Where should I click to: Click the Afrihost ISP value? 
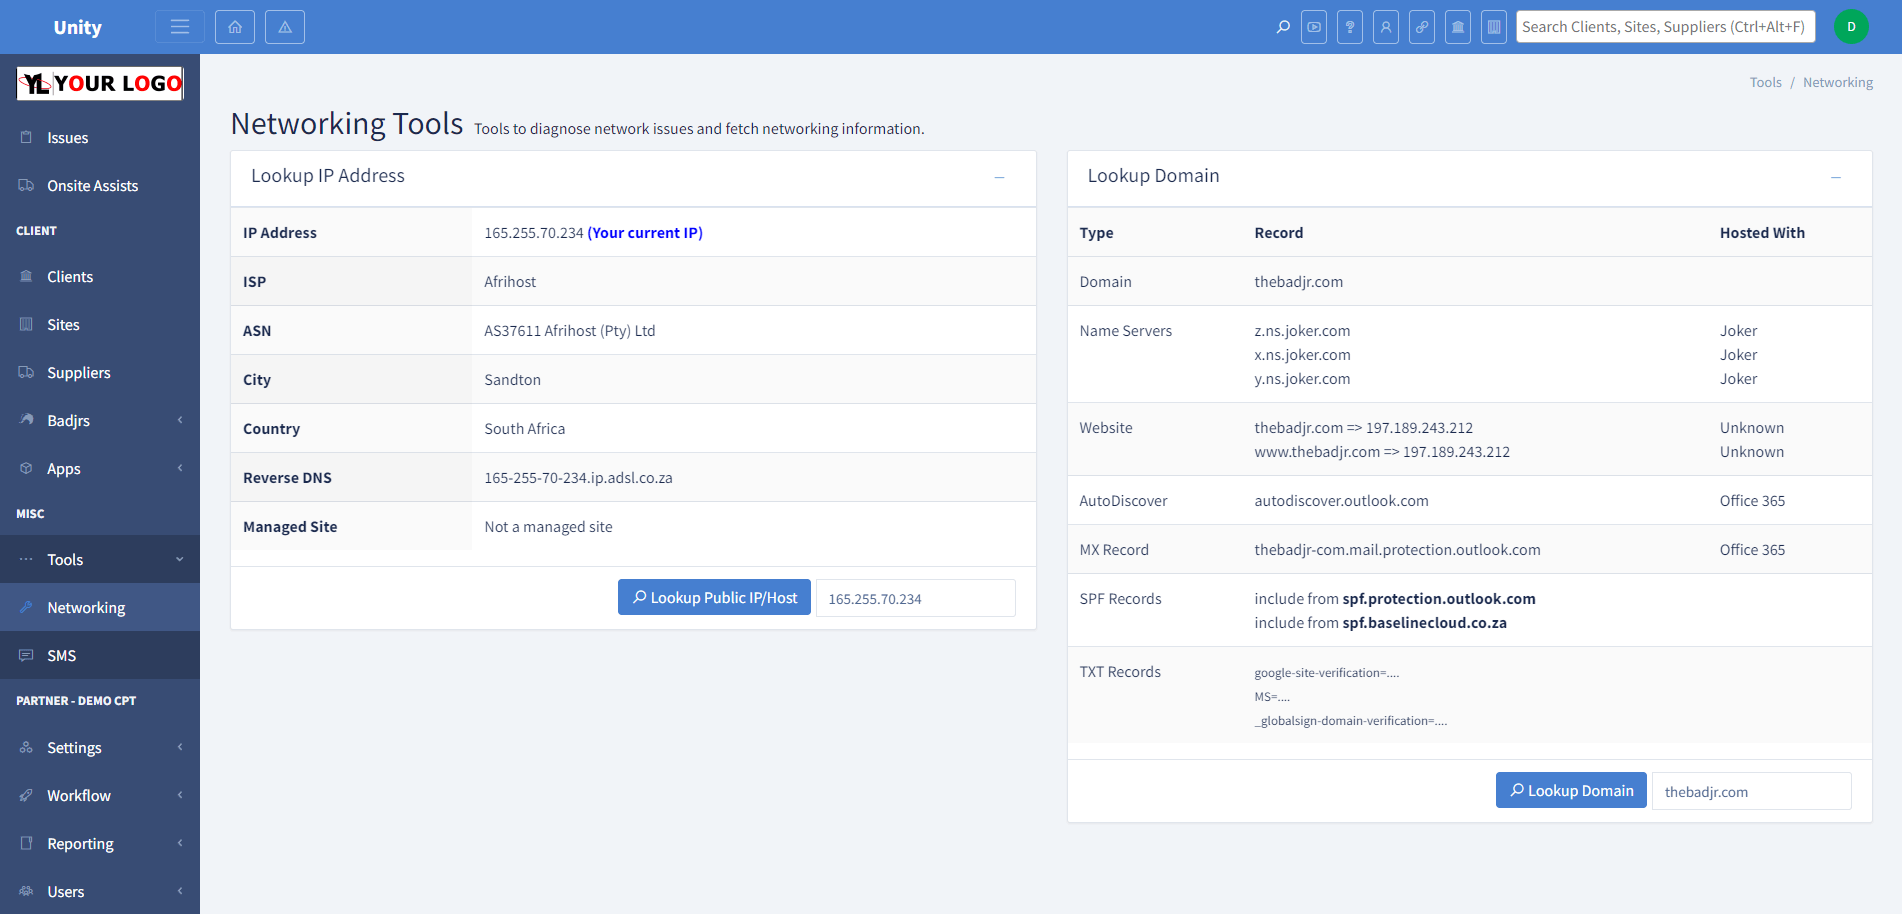510,282
